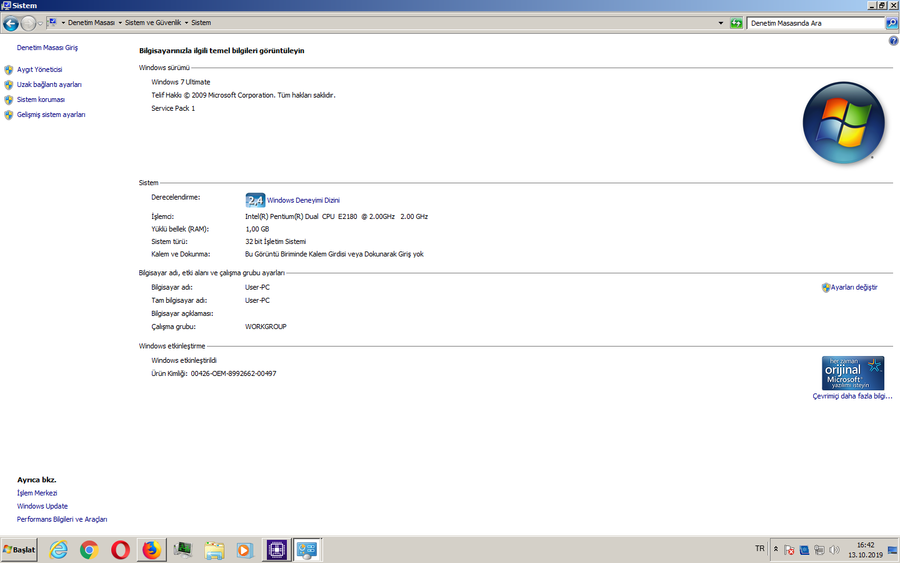The image size is (900, 563).
Task: Click shield icon beside Sistem koruması
Action: pos(9,100)
